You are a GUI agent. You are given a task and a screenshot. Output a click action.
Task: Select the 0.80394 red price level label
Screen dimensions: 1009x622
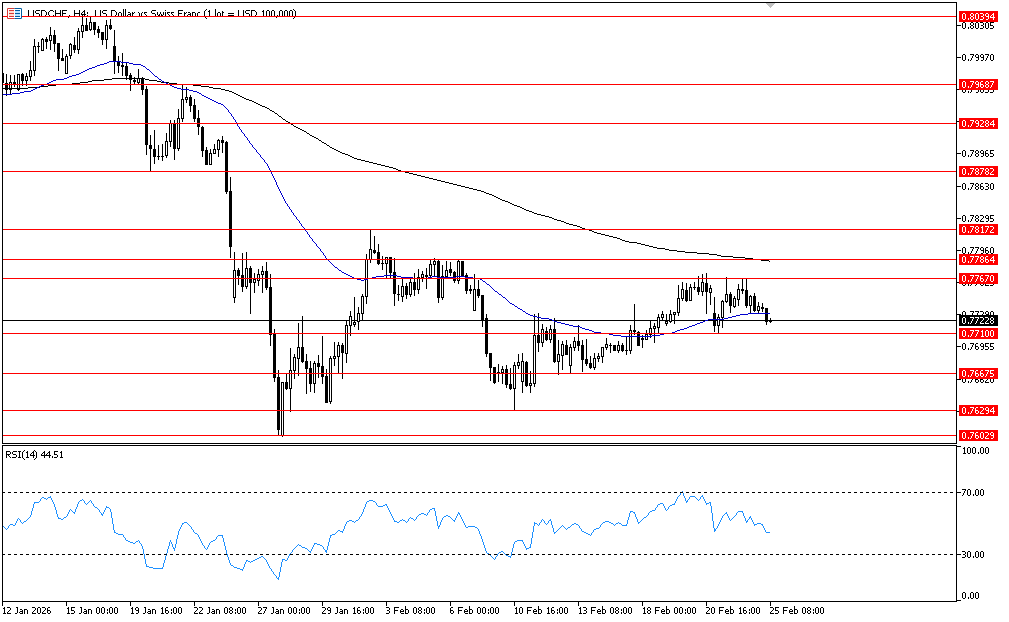click(975, 17)
